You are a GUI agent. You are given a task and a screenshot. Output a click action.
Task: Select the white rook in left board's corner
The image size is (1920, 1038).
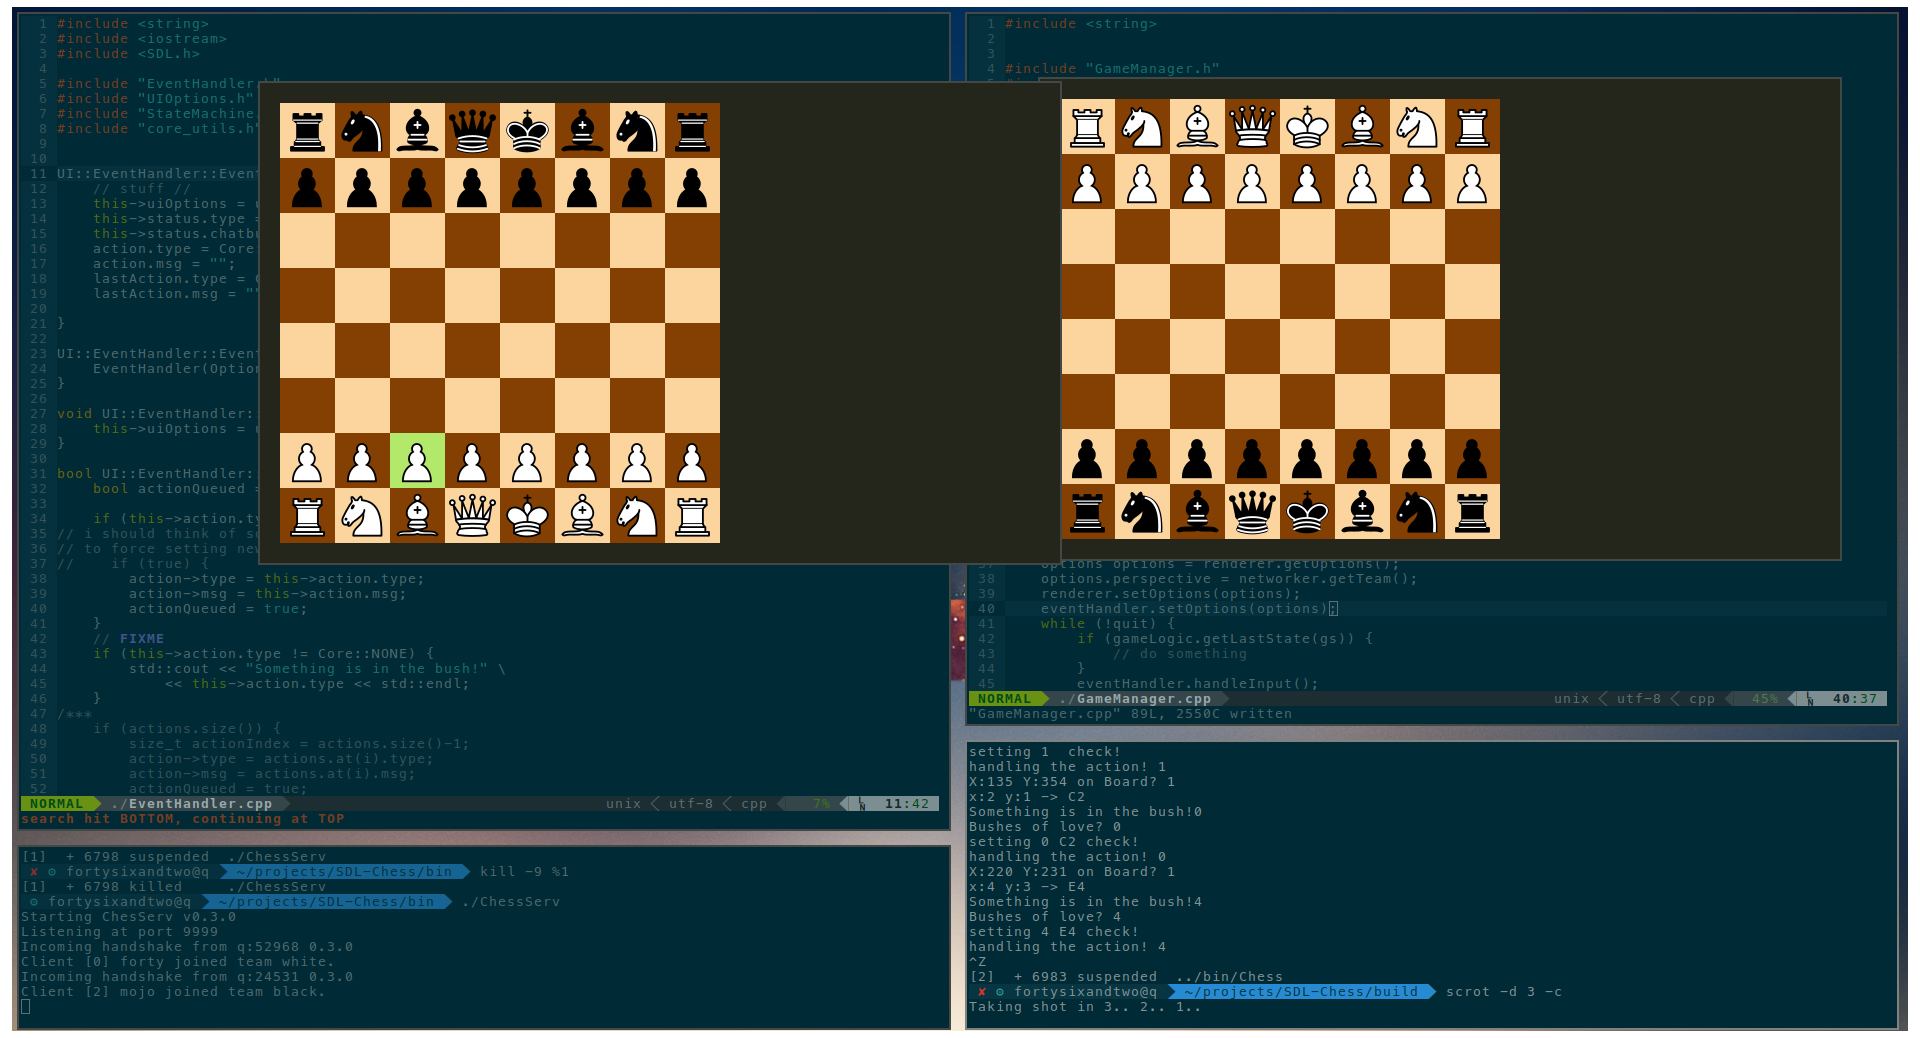307,516
